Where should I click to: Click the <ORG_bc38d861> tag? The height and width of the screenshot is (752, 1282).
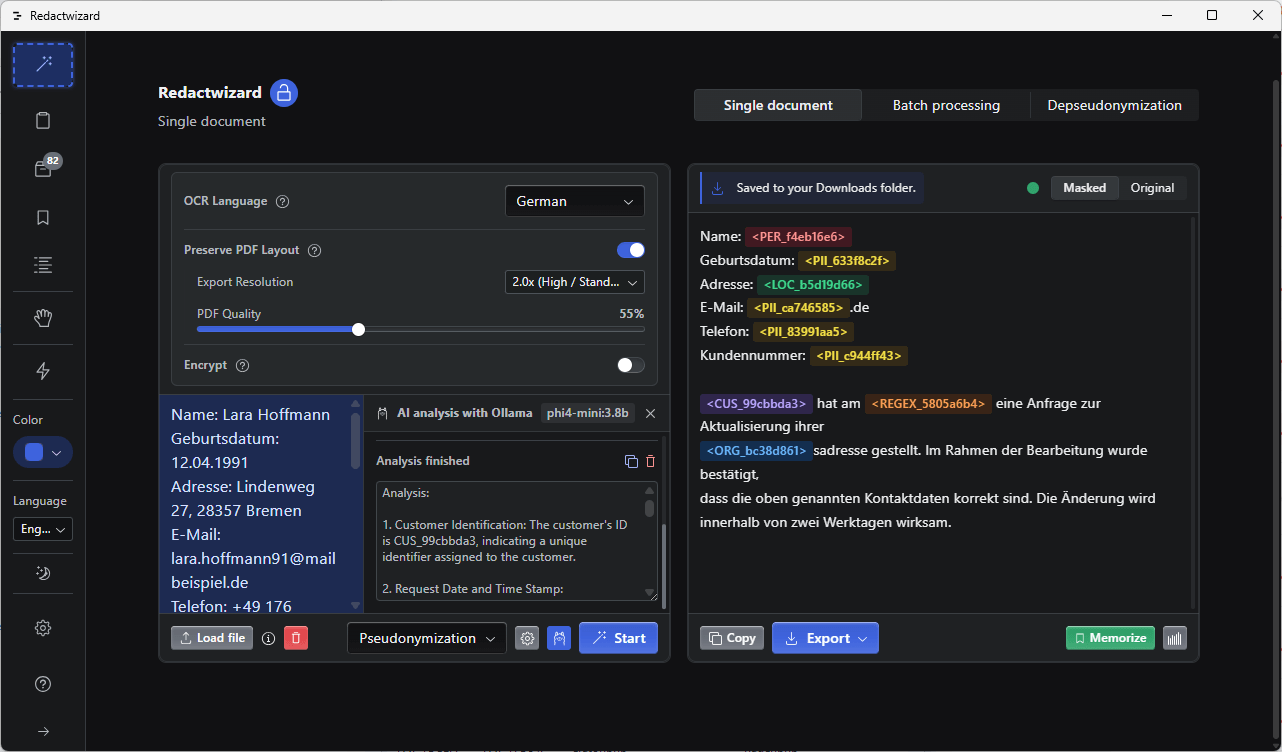tap(756, 451)
